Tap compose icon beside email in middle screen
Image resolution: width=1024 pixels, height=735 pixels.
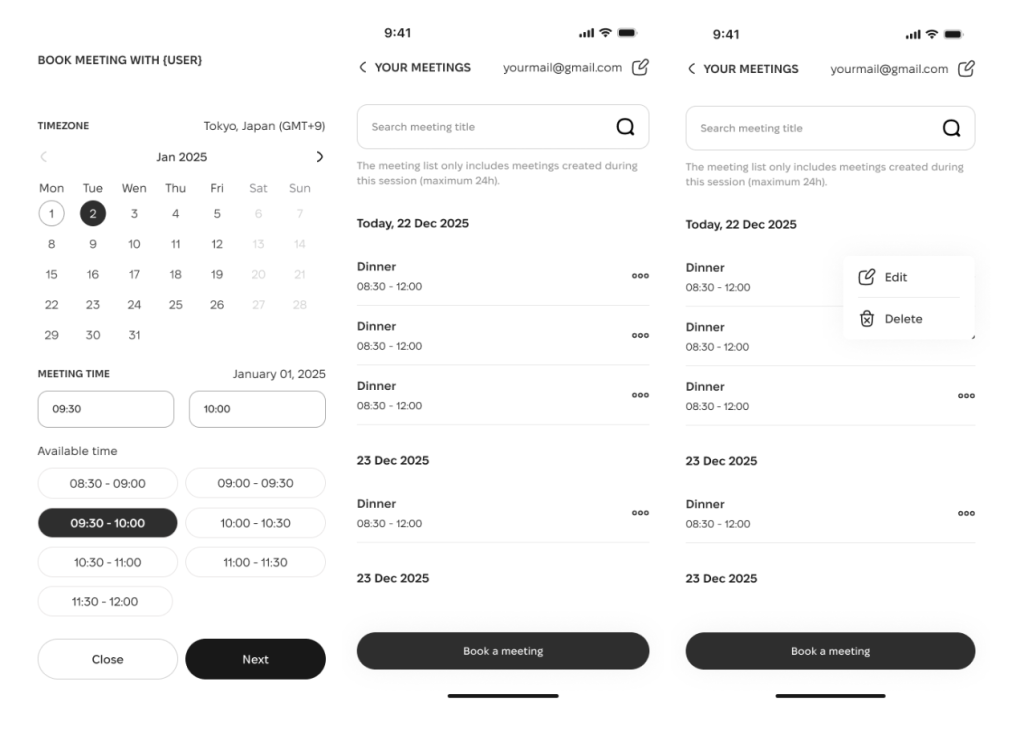pyautogui.click(x=640, y=67)
